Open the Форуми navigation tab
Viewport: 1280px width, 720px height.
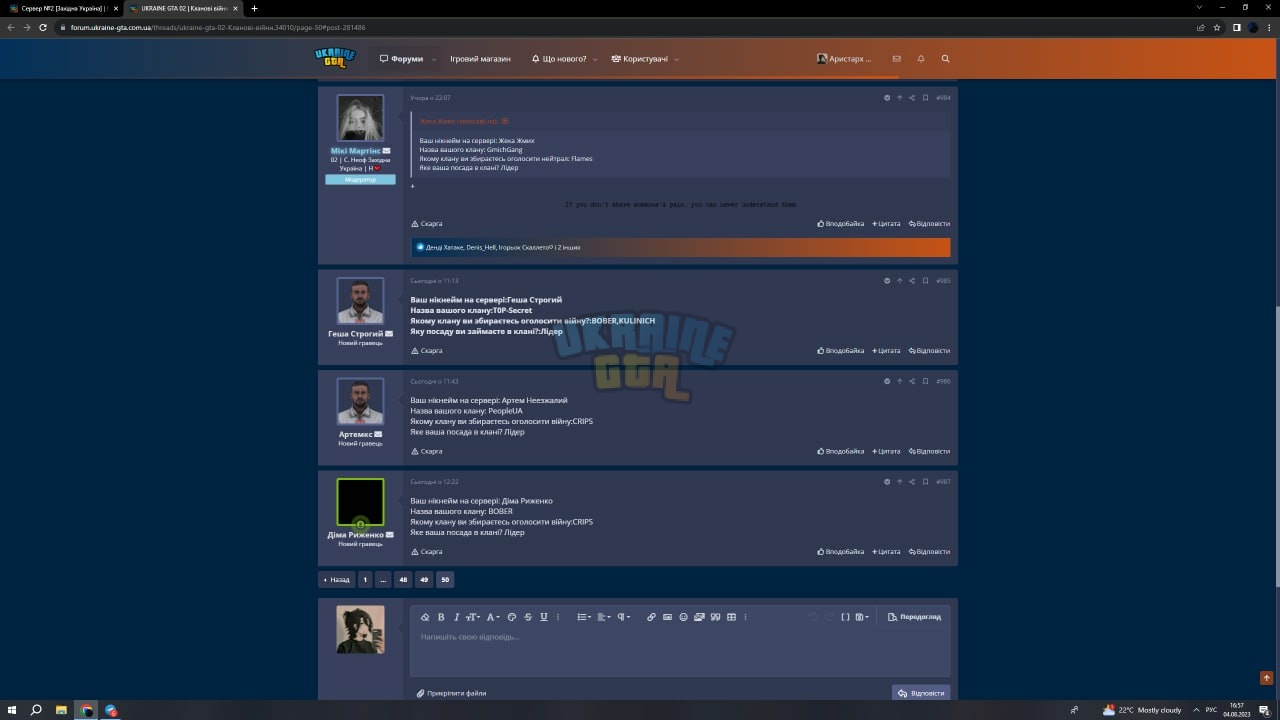click(x=401, y=59)
